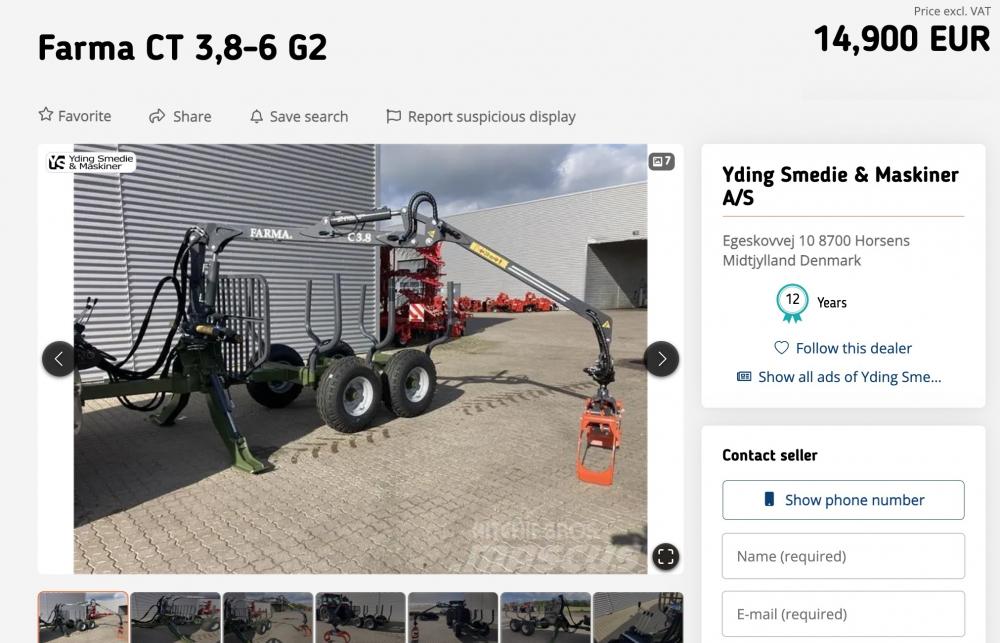Select the fourth thumbnail with tractor
Image resolution: width=1000 pixels, height=643 pixels.
(360, 617)
